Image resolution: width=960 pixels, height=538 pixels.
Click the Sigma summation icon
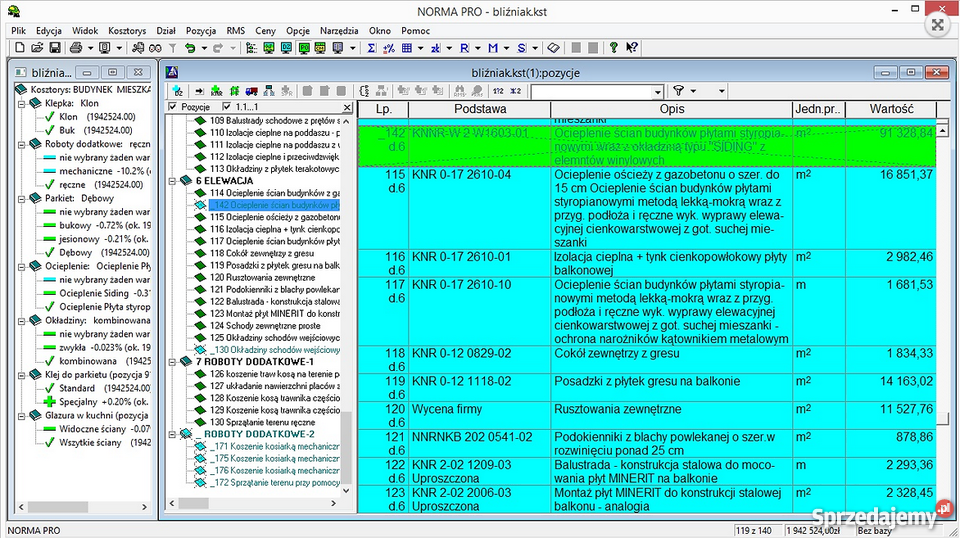[372, 48]
